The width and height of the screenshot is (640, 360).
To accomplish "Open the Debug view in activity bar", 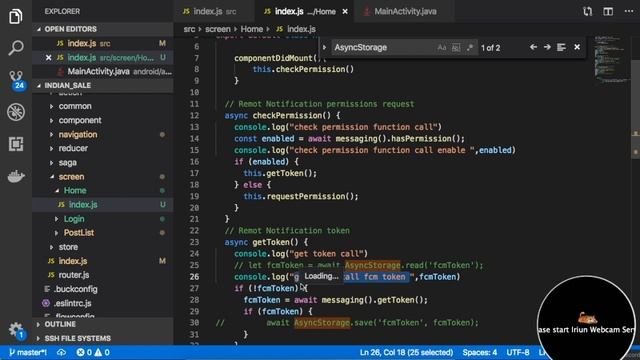I will 16,112.
